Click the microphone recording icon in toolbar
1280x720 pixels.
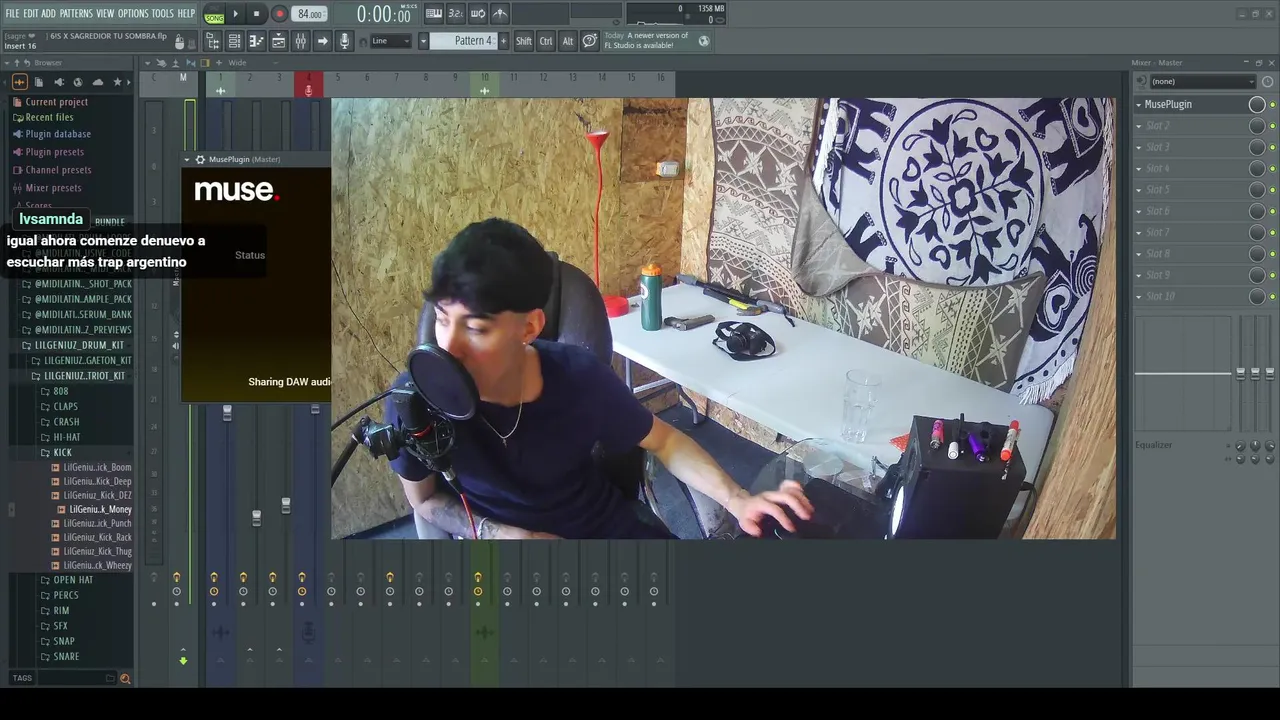pyautogui.click(x=344, y=41)
